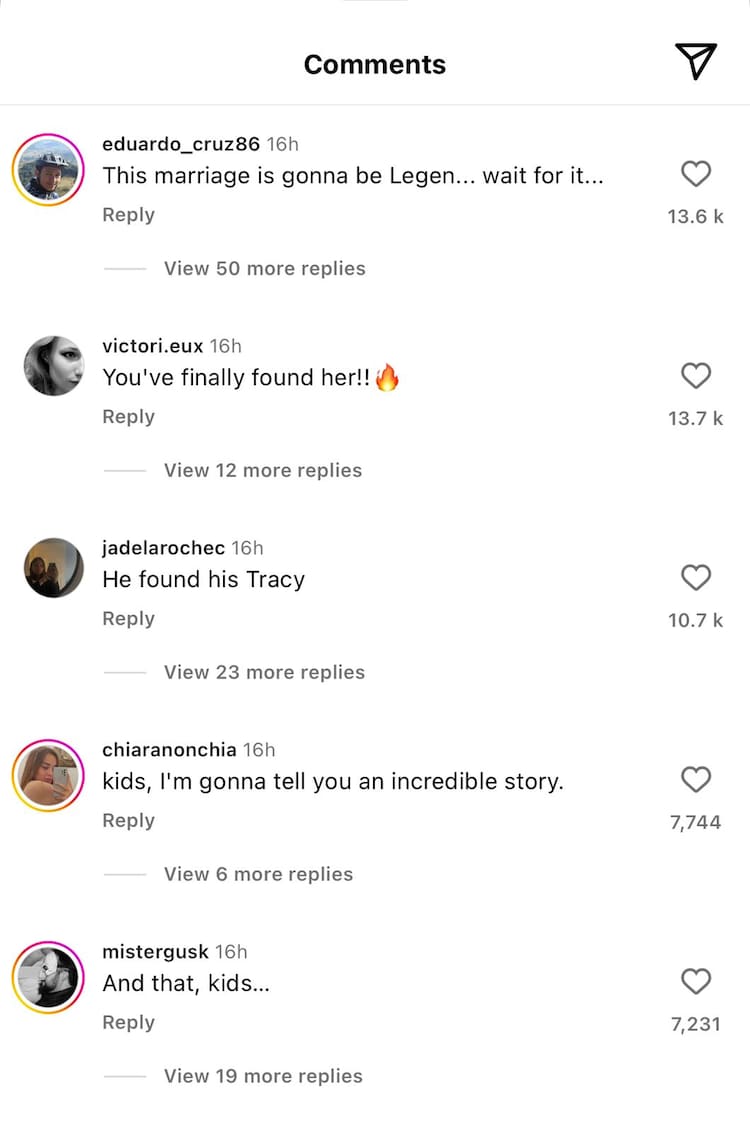
Task: Expand 'View 50 more replies'
Action: pyautogui.click(x=264, y=268)
